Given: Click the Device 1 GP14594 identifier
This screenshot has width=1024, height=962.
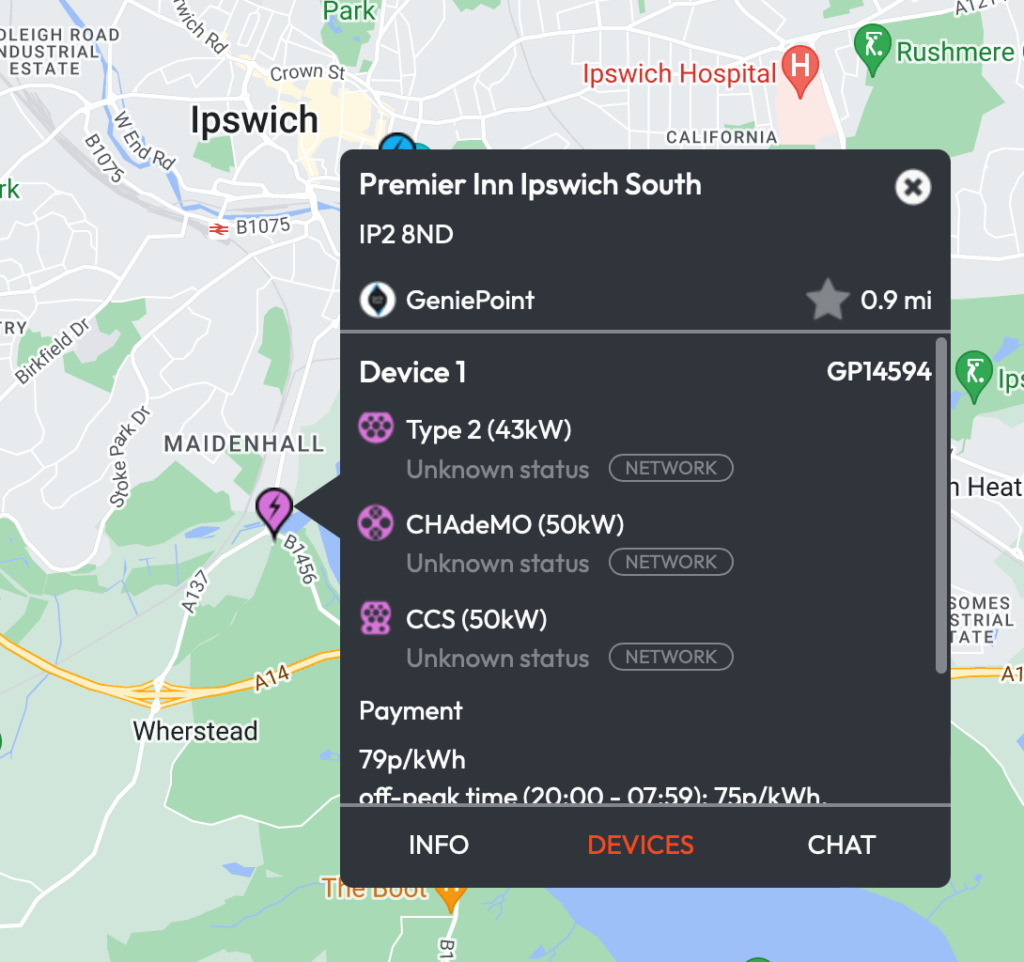Looking at the screenshot, I should (878, 372).
